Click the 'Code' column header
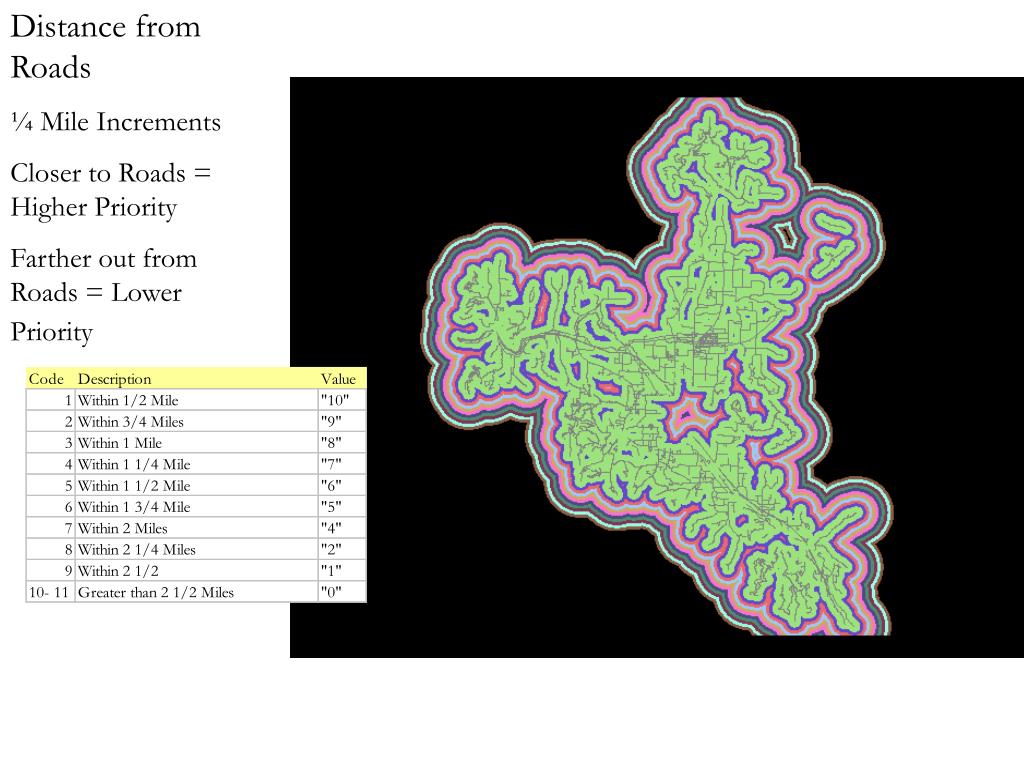This screenshot has height=768, width=1024. (50, 379)
